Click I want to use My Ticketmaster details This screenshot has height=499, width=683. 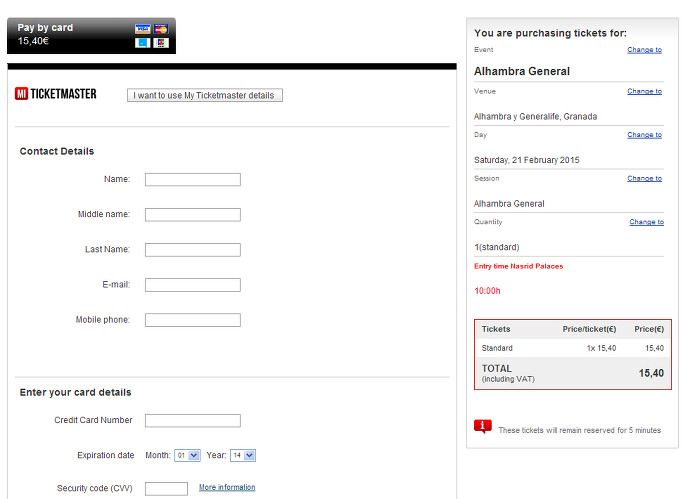pos(205,95)
